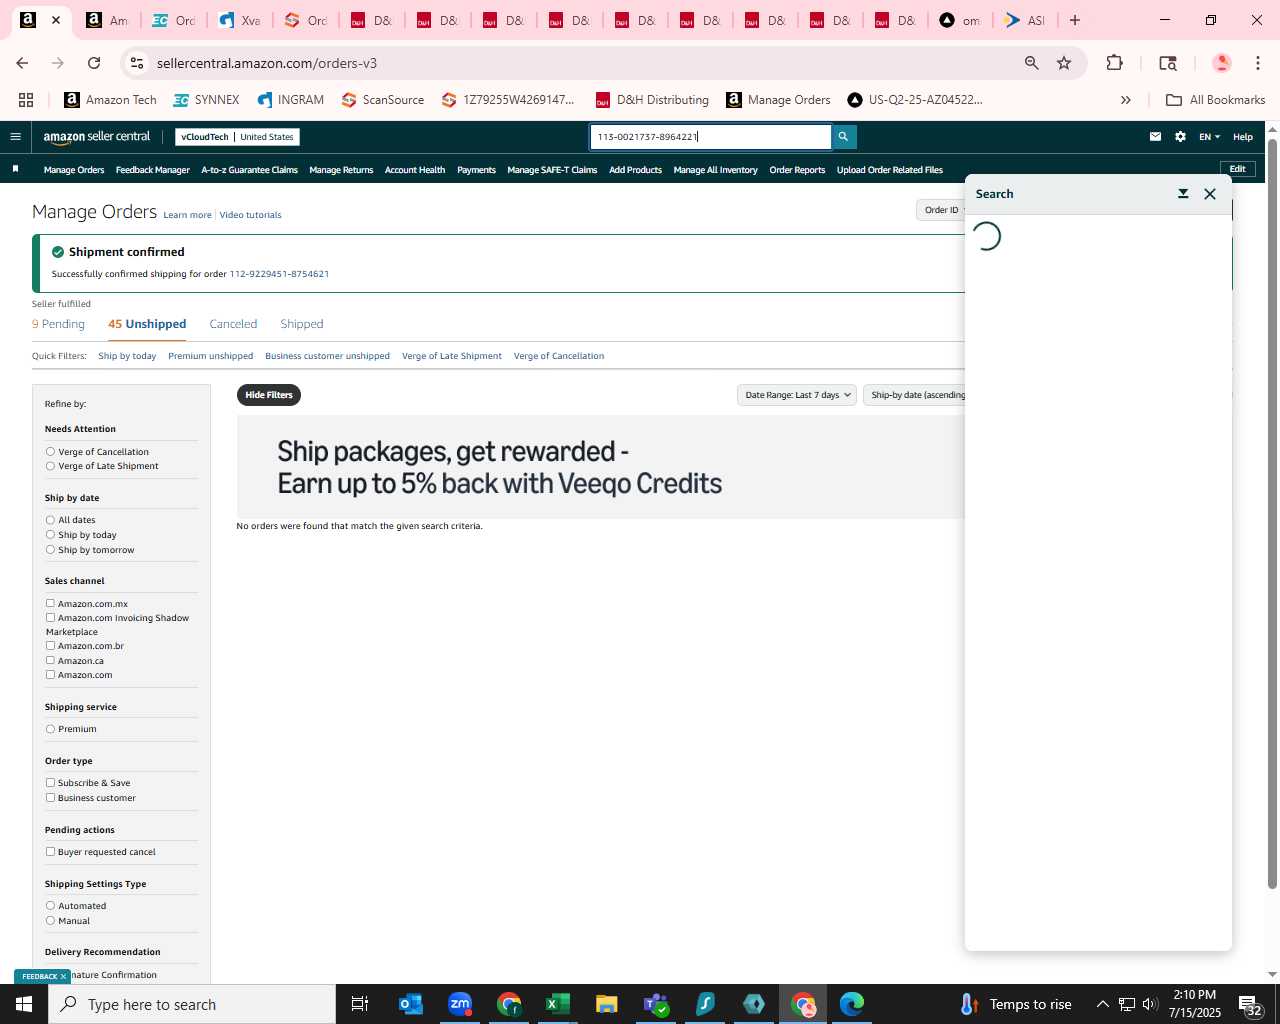This screenshot has height=1024, width=1280.
Task: Click the search magnifier button in Seller Central
Action: pyautogui.click(x=843, y=137)
